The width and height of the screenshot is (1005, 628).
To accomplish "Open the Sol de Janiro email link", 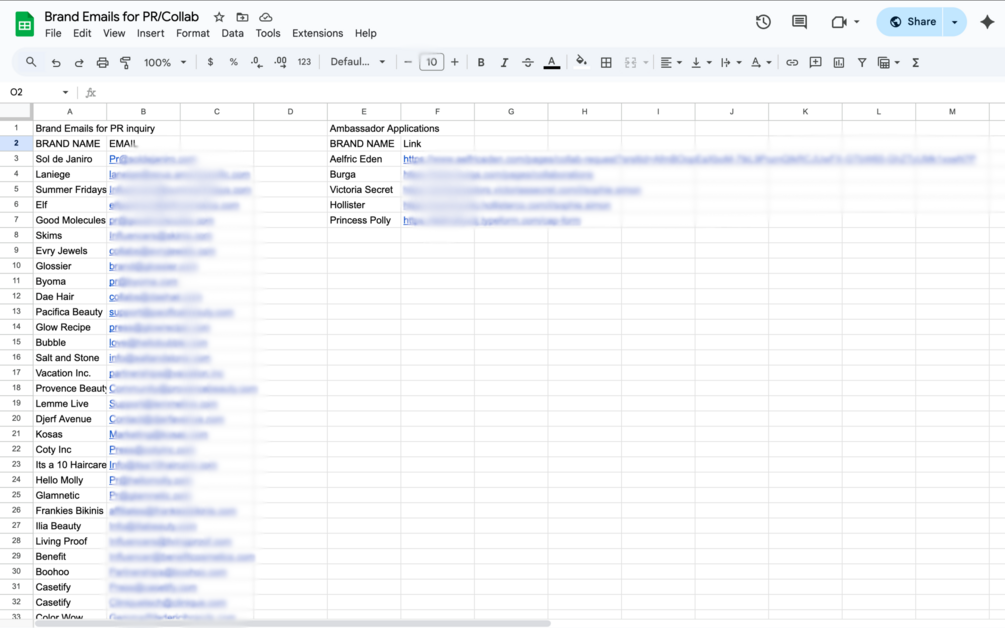I will coord(153,159).
